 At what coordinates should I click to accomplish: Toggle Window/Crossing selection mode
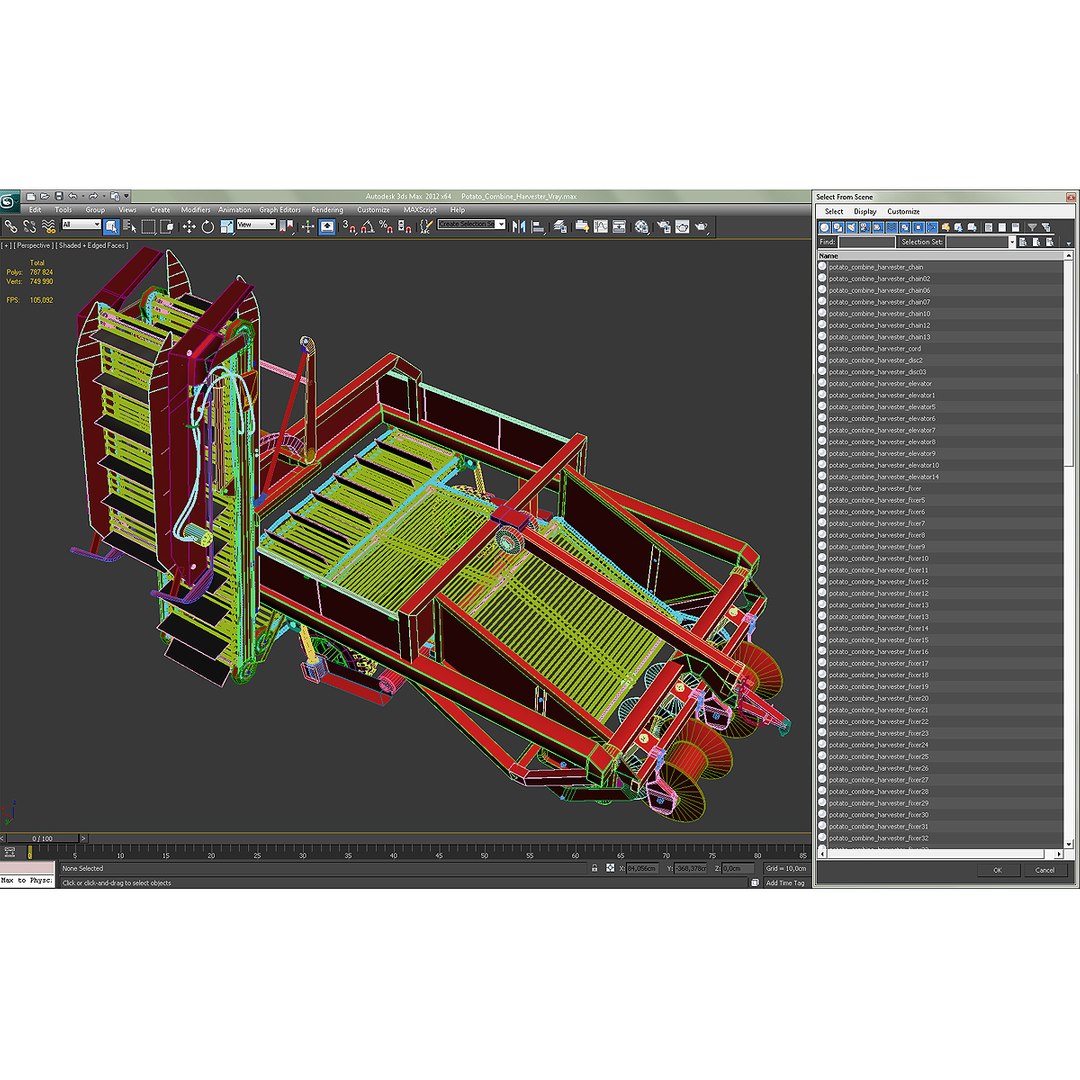click(167, 226)
